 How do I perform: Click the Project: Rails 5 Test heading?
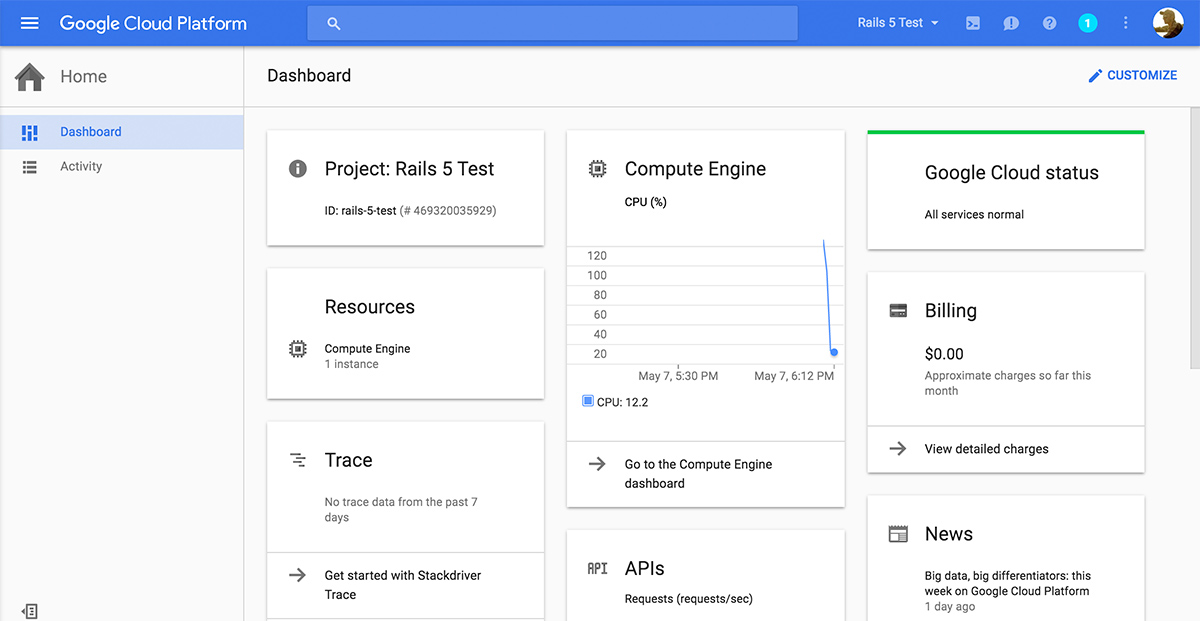(409, 169)
